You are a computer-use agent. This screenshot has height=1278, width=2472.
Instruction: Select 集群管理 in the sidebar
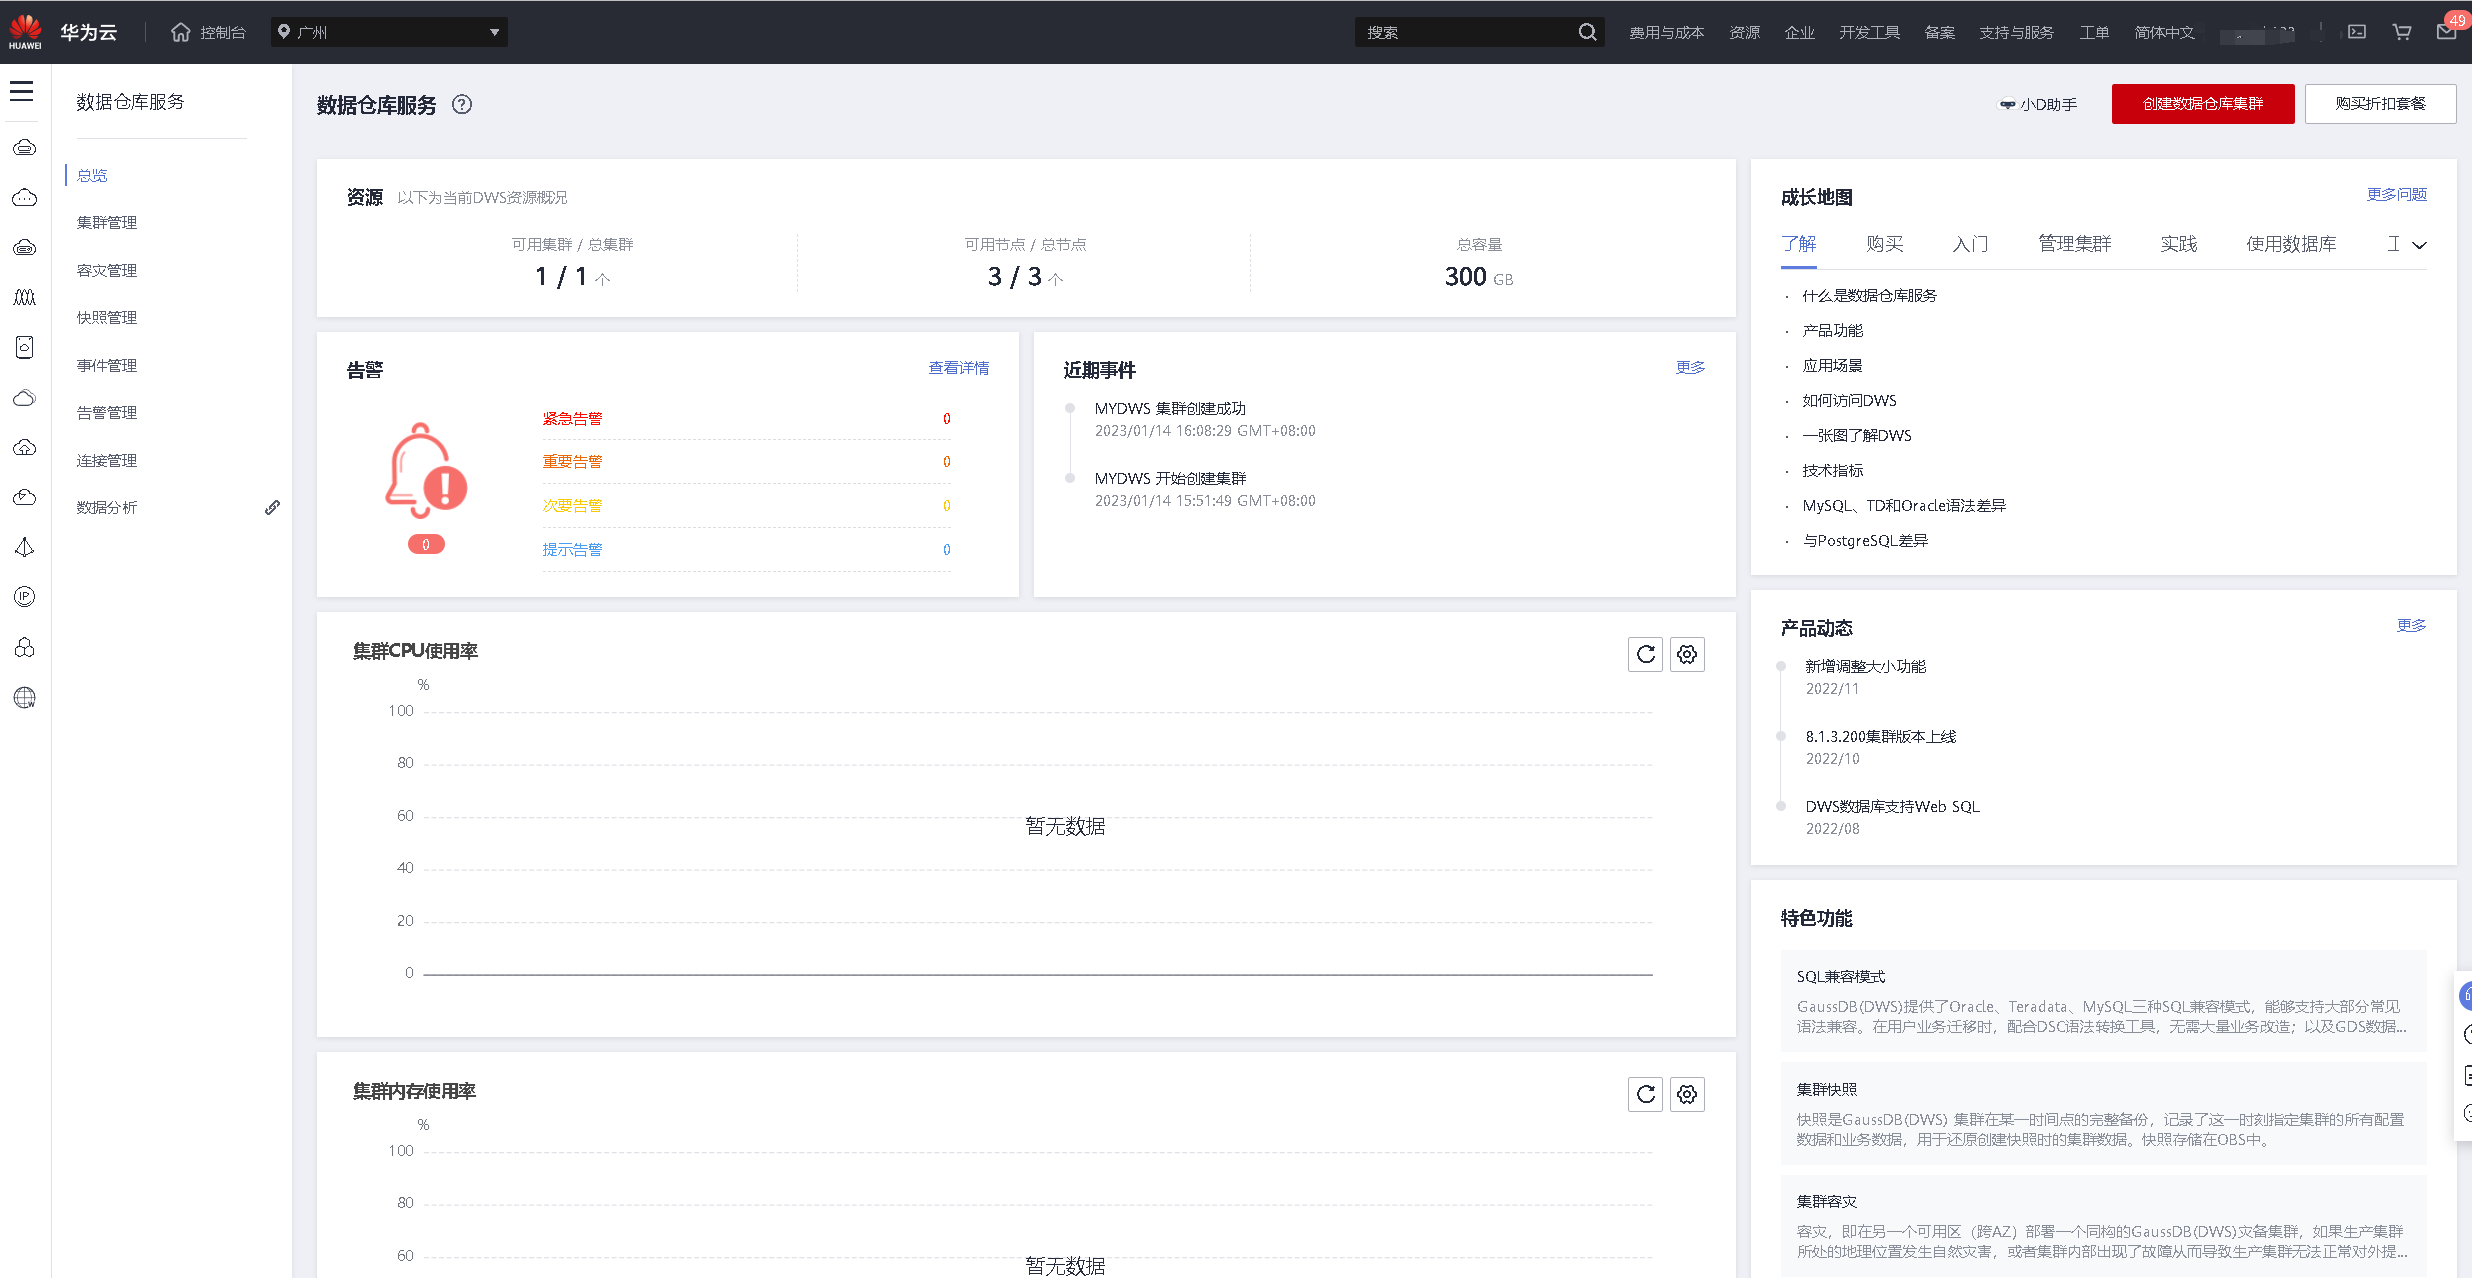point(107,222)
